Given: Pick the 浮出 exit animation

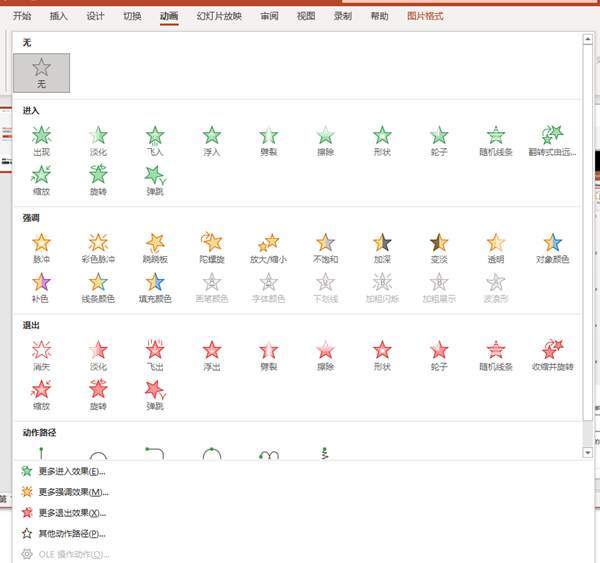Looking at the screenshot, I should 212,356.
